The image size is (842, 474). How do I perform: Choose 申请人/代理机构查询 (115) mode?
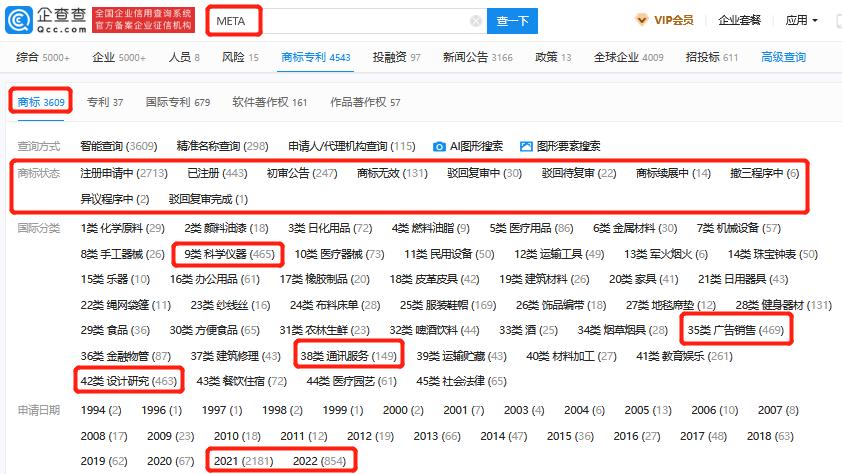pyautogui.click(x=352, y=146)
